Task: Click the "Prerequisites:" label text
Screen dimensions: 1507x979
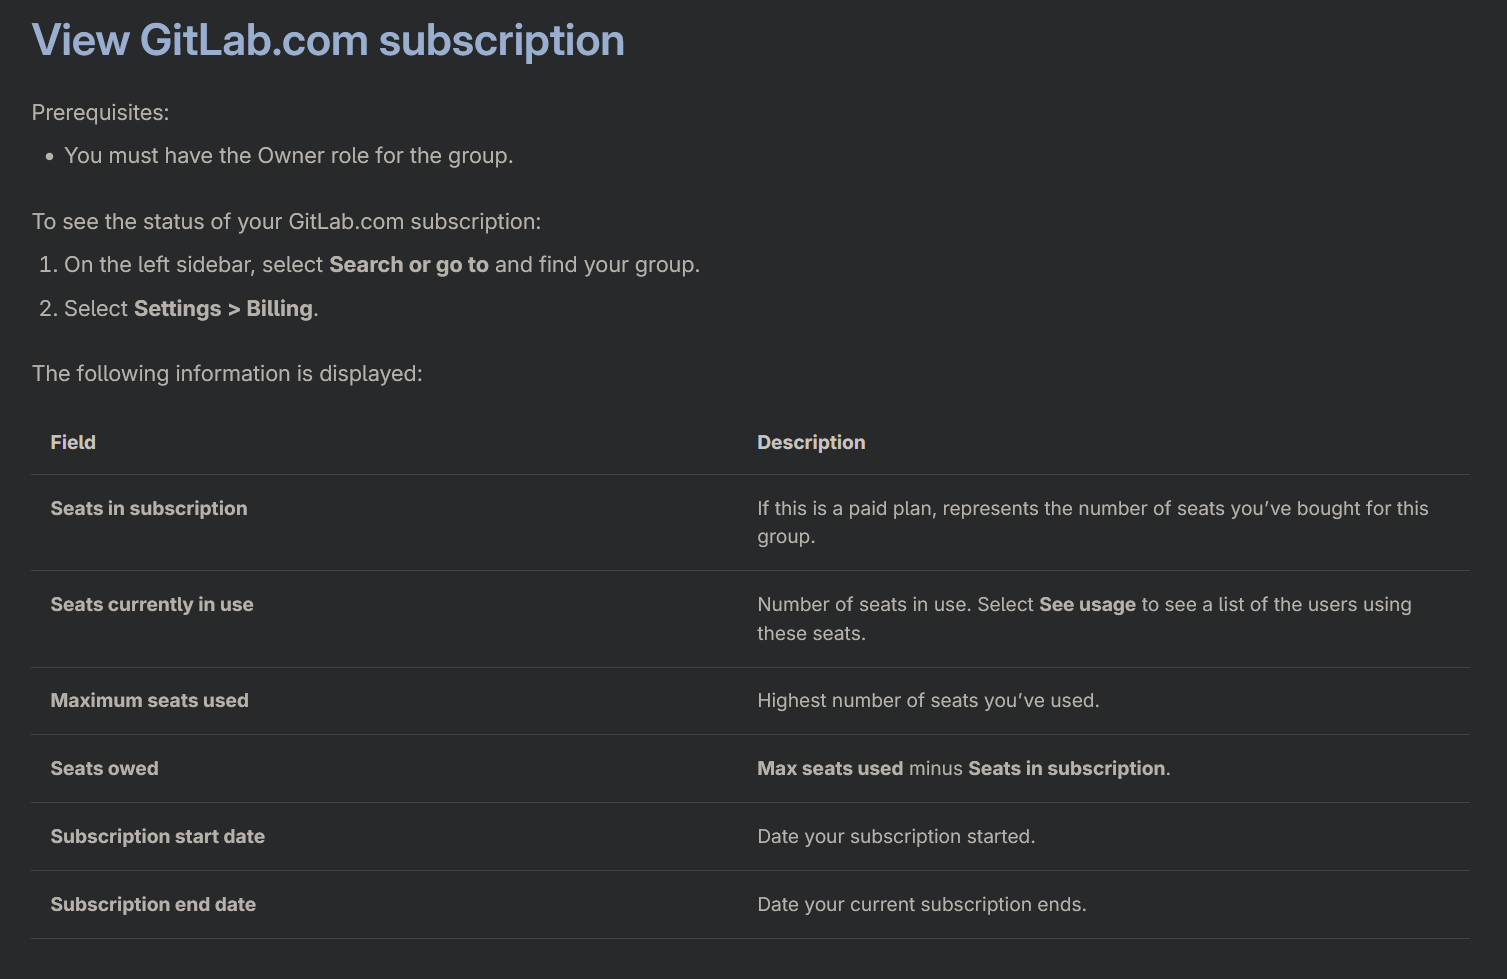Action: (100, 113)
